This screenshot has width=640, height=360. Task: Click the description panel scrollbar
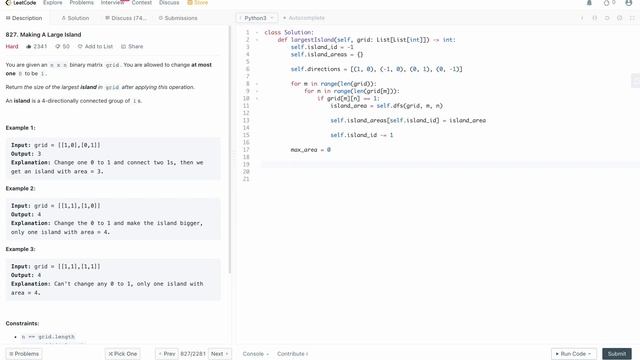point(230,150)
